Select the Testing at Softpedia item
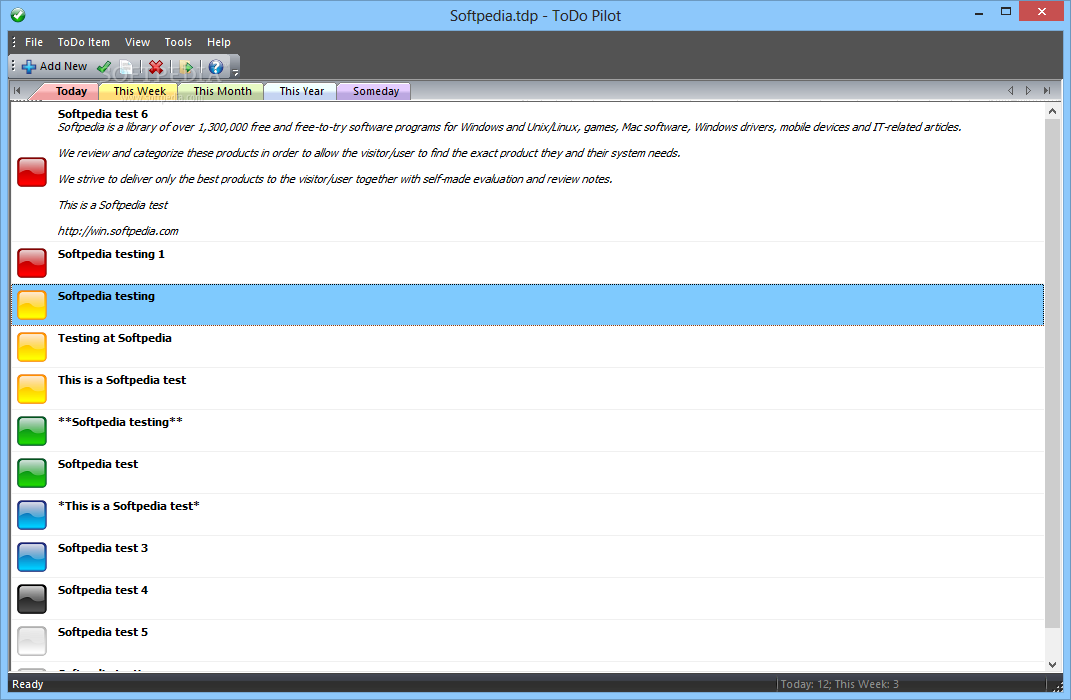The image size is (1071, 700). pos(527,347)
